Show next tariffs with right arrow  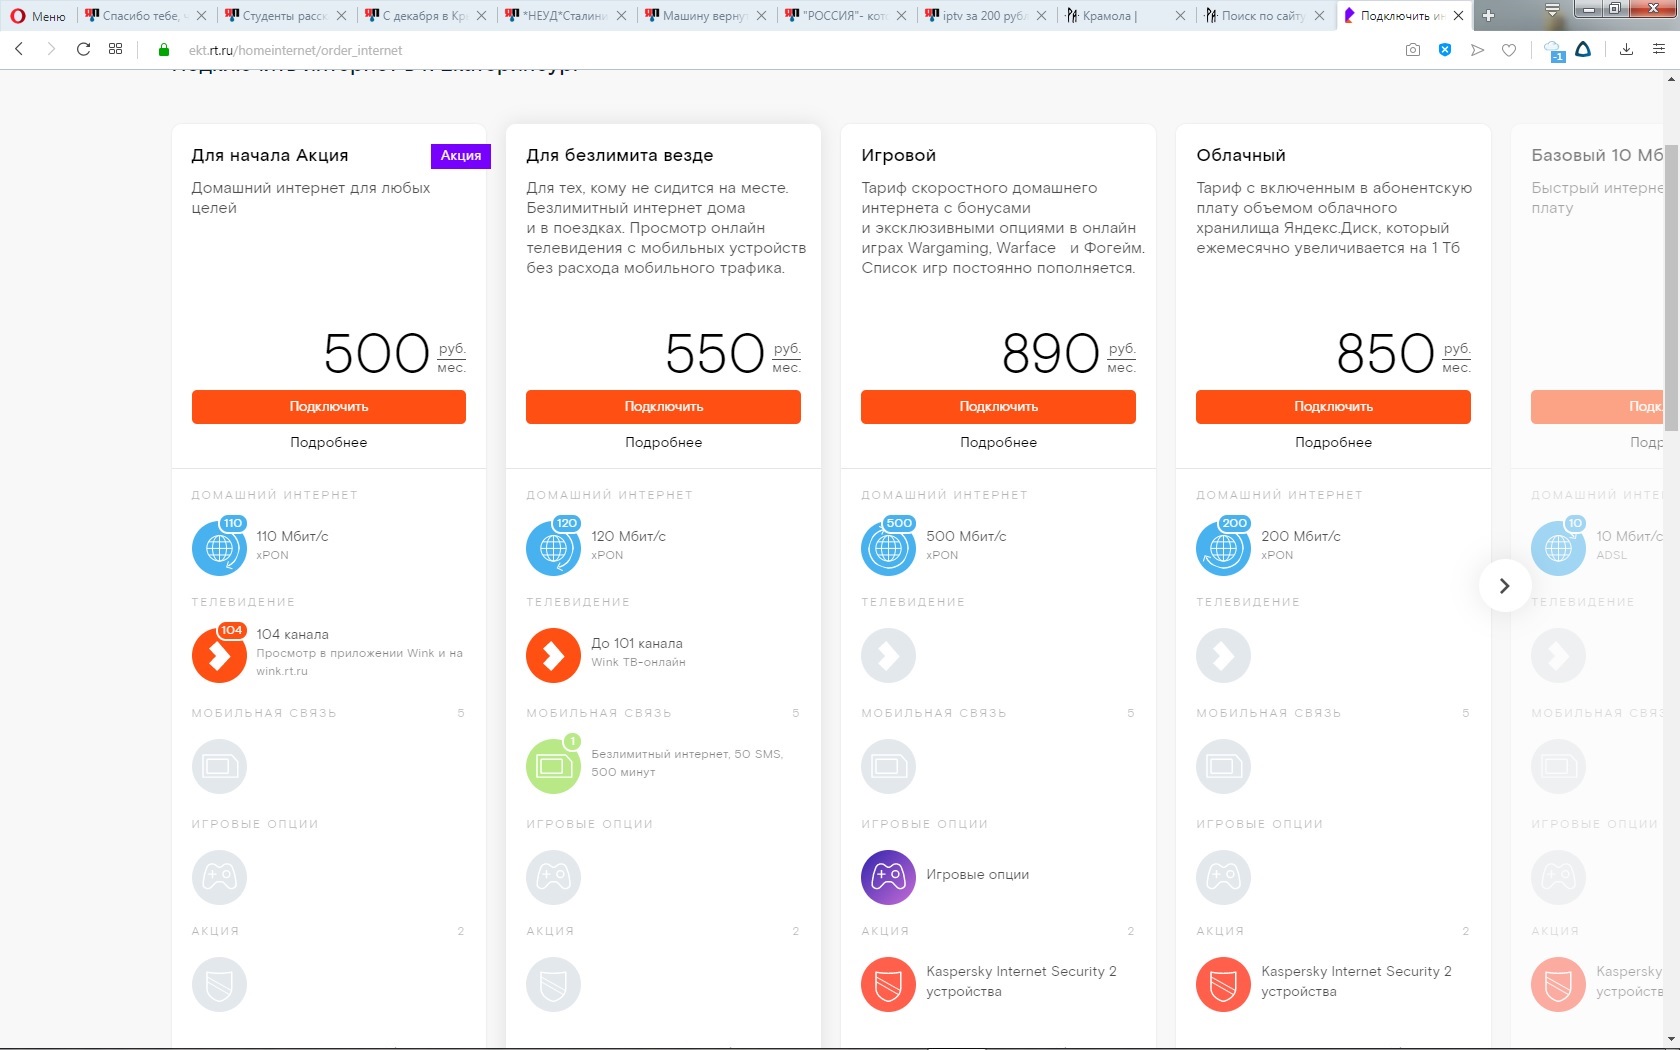[1504, 586]
